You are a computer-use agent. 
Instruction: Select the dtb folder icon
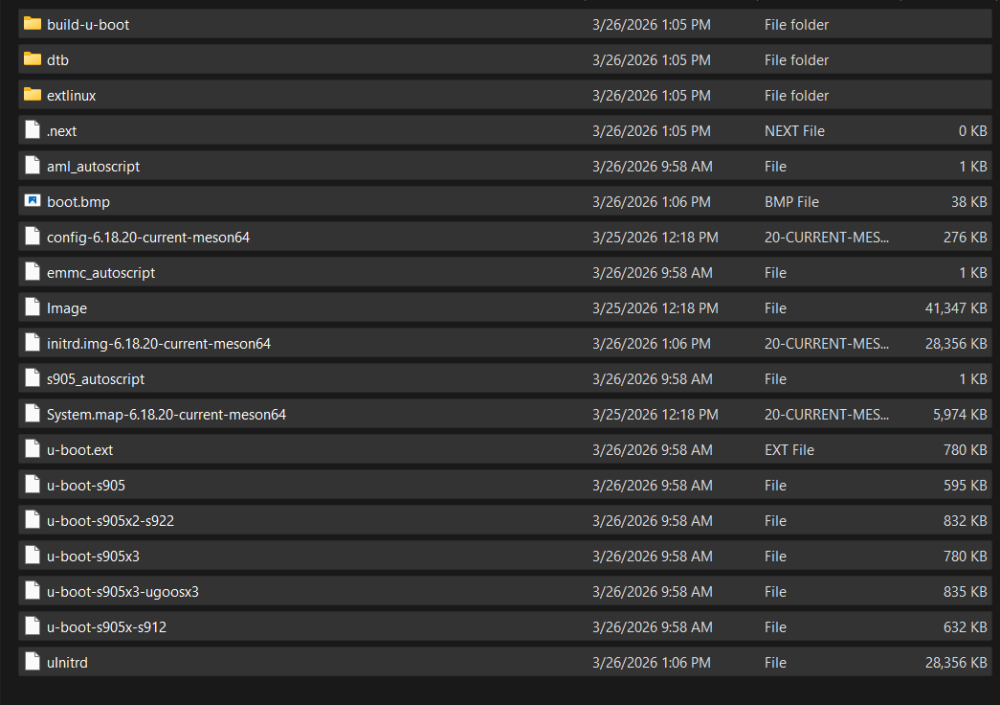pos(32,60)
